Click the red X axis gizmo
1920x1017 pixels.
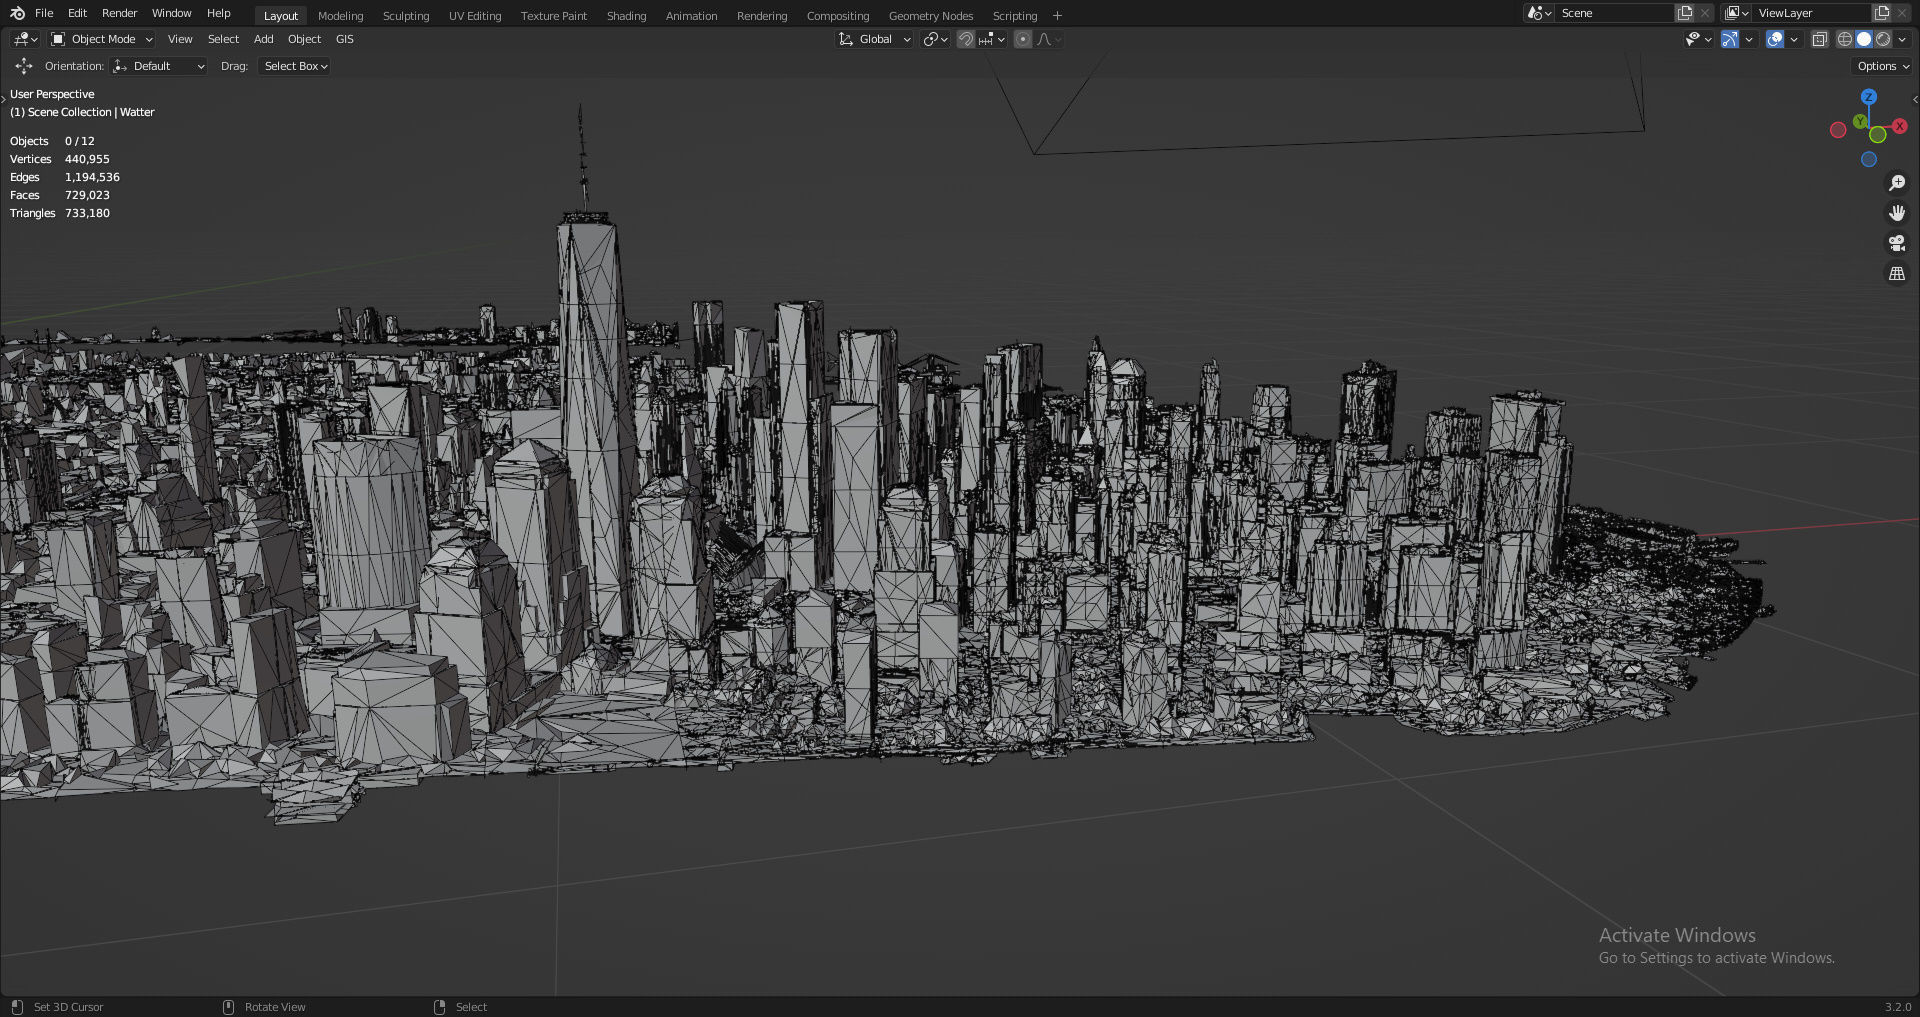click(1899, 126)
